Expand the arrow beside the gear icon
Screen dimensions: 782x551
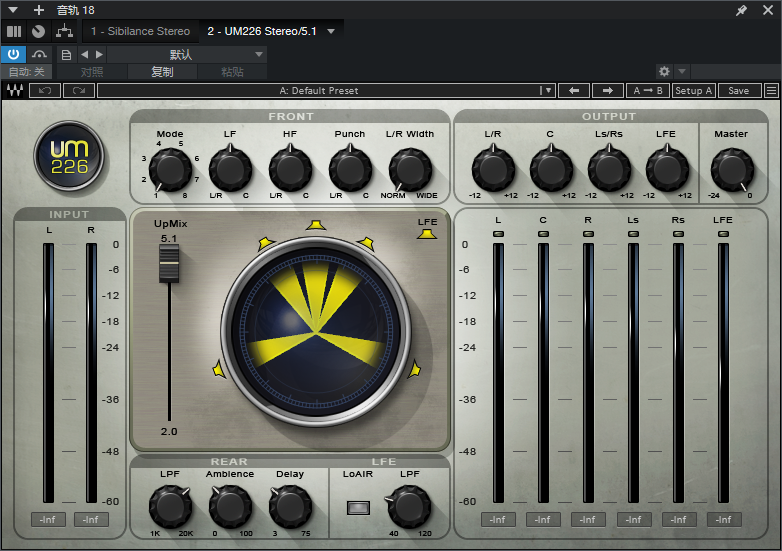point(682,71)
